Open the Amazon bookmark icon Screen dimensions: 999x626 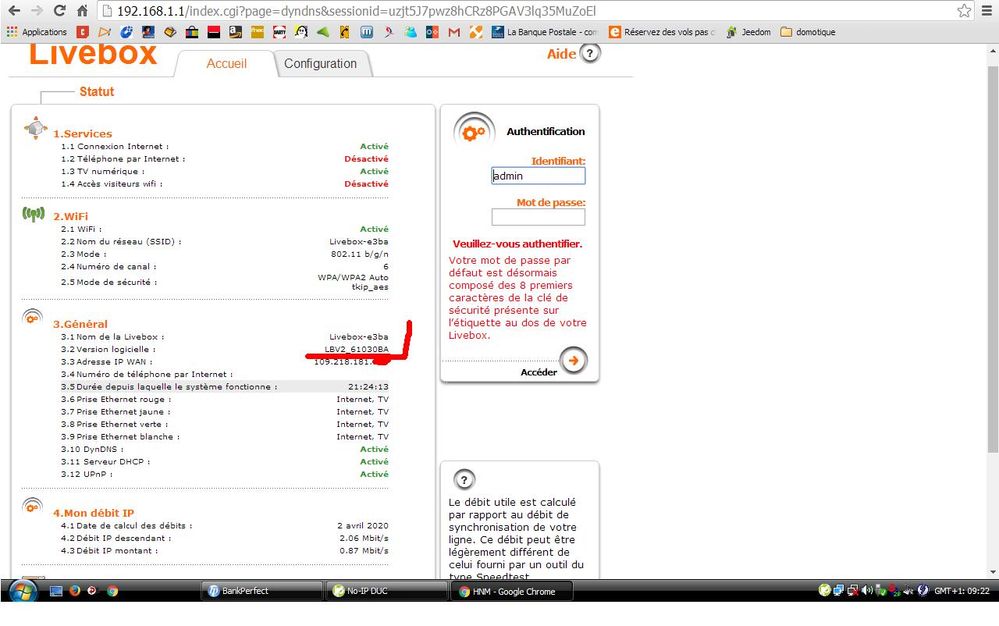point(235,32)
